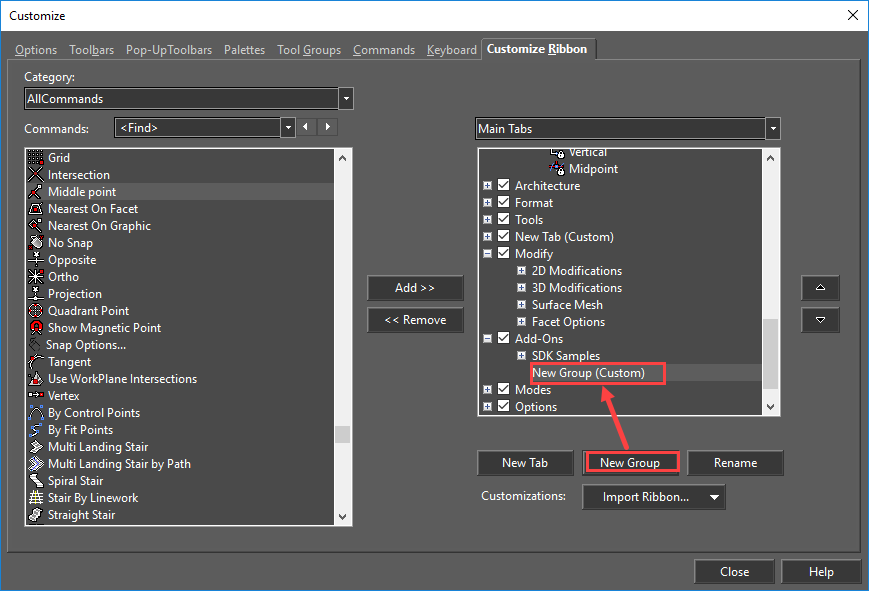Image resolution: width=869 pixels, height=591 pixels.
Task: Open the Category AllCommands dropdown
Action: (346, 99)
